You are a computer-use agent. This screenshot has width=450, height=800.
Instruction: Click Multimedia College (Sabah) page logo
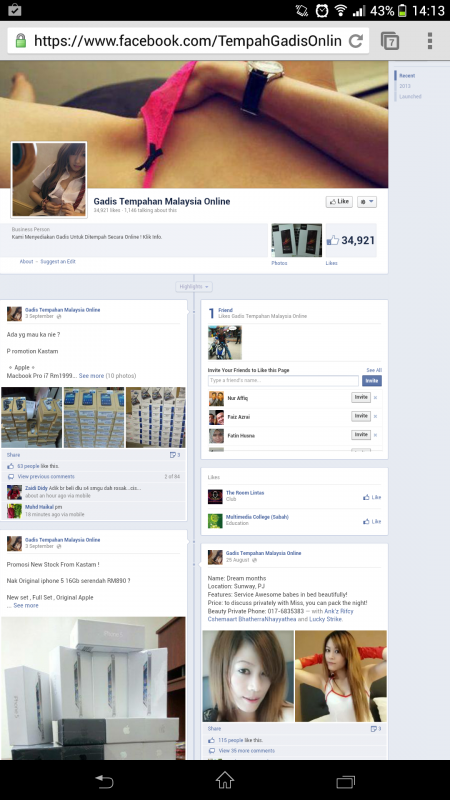click(x=215, y=521)
